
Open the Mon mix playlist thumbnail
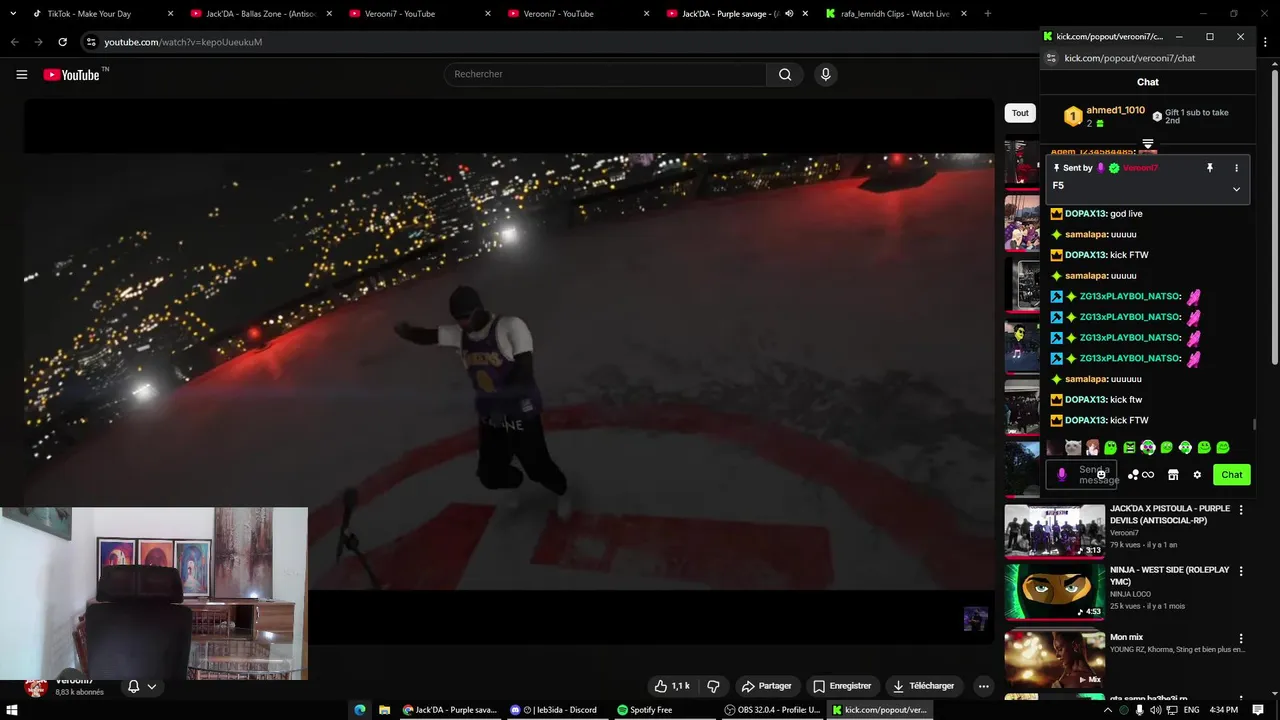click(1054, 658)
